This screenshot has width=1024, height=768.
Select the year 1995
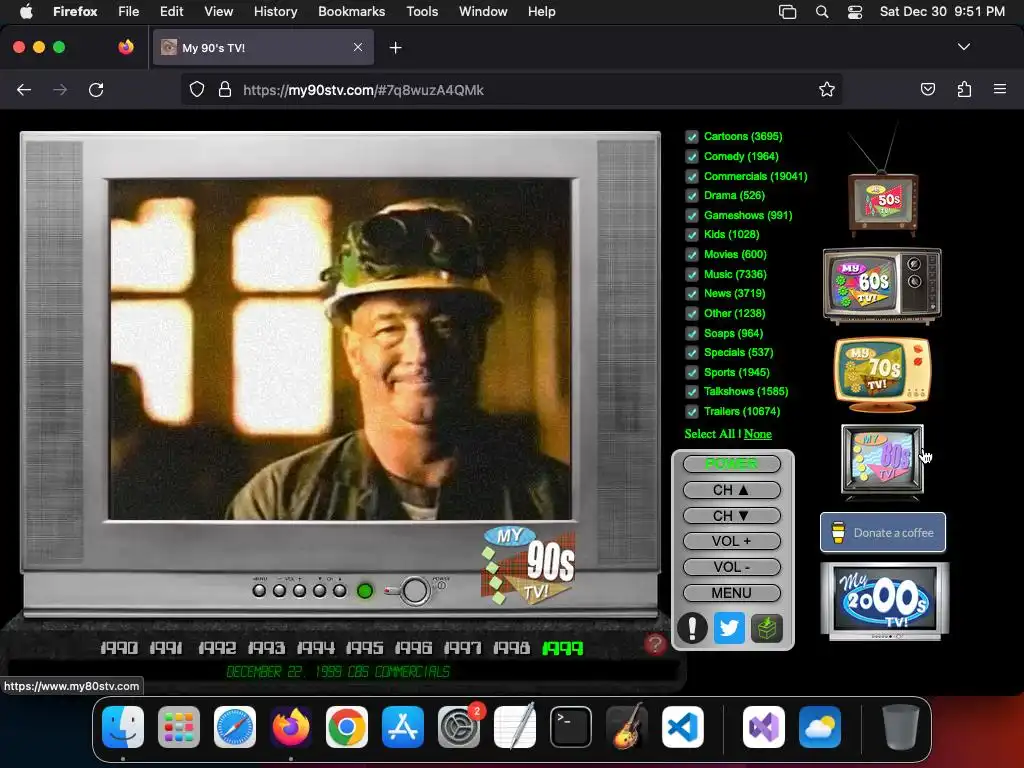[364, 648]
